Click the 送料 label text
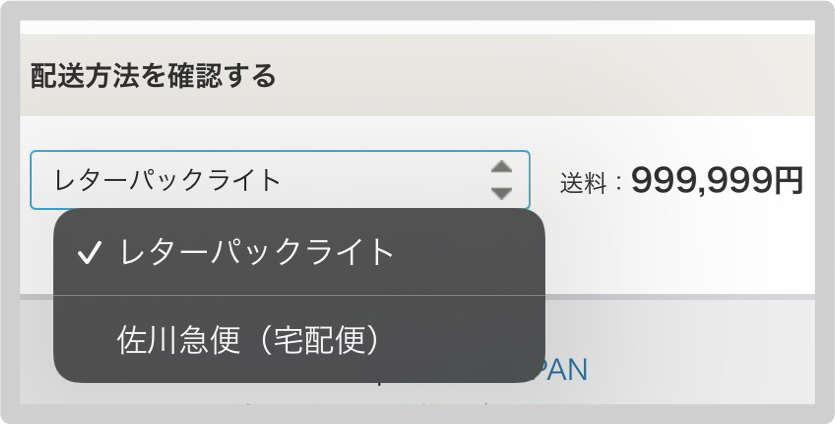 pyautogui.click(x=583, y=184)
